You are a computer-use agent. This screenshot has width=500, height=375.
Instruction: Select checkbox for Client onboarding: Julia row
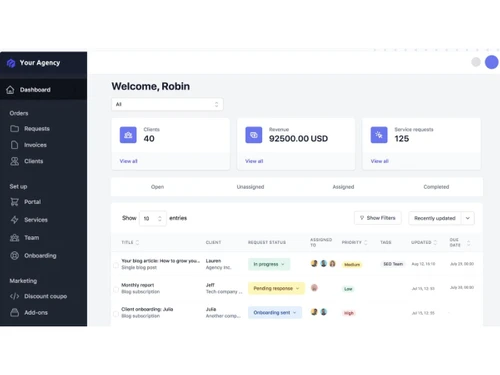pos(116,314)
